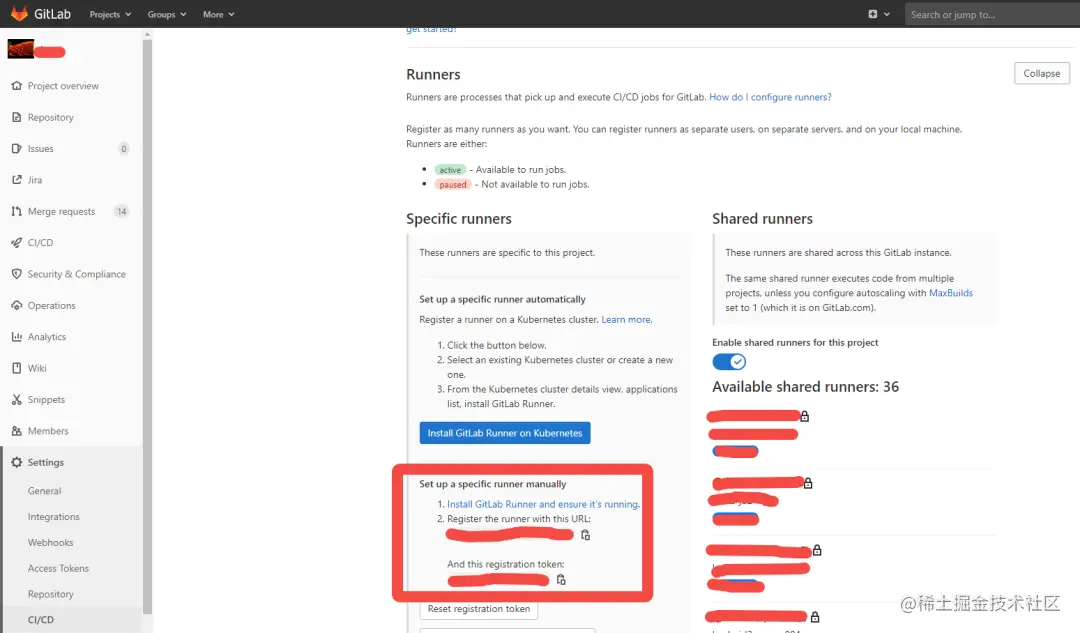
Task: Open Integrations settings submenu item
Action: point(54,517)
